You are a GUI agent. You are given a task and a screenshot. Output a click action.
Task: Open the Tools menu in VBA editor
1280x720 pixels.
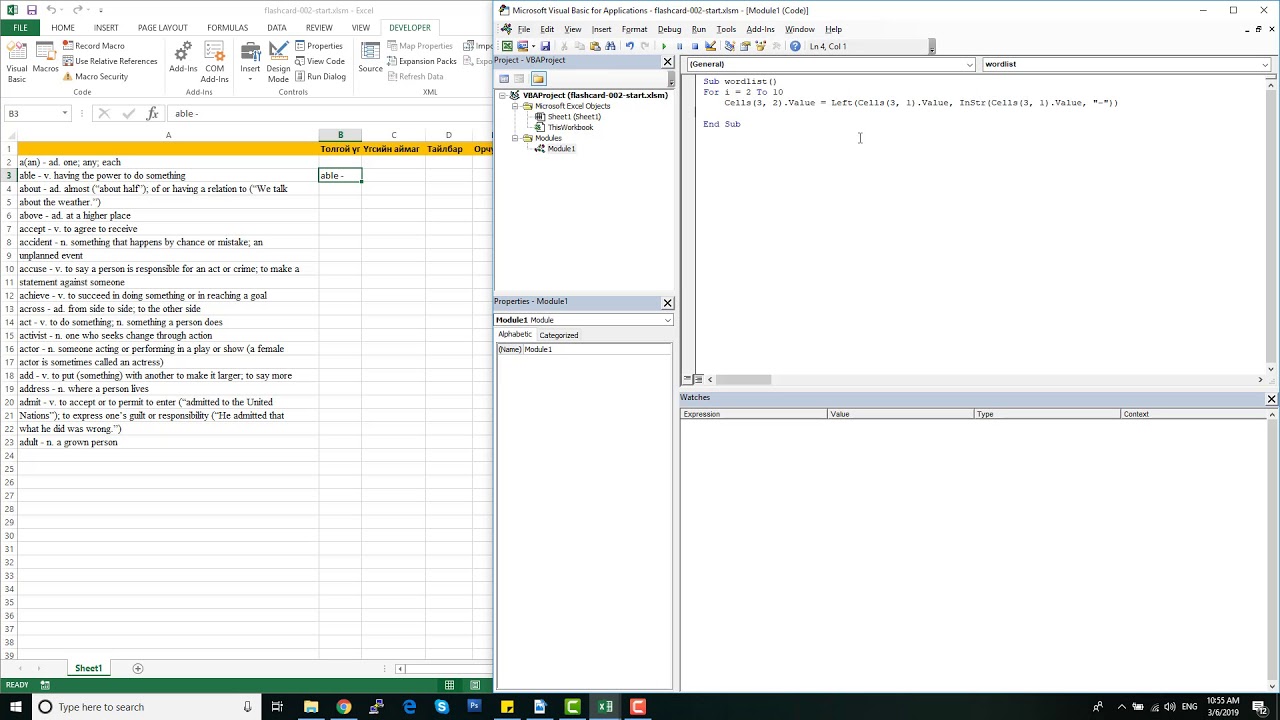click(726, 29)
